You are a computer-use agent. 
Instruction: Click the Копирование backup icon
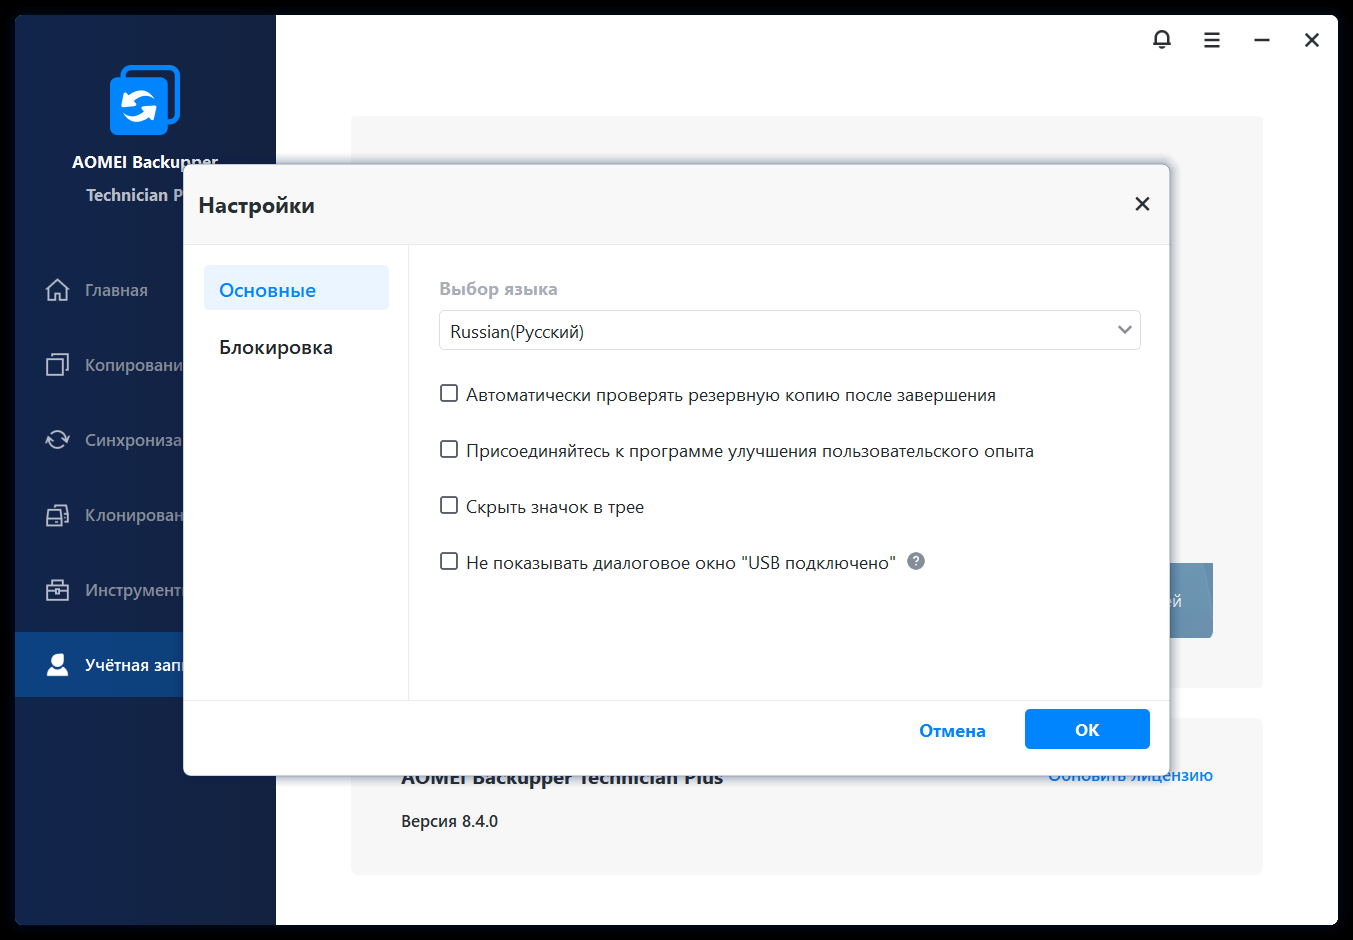pos(57,365)
